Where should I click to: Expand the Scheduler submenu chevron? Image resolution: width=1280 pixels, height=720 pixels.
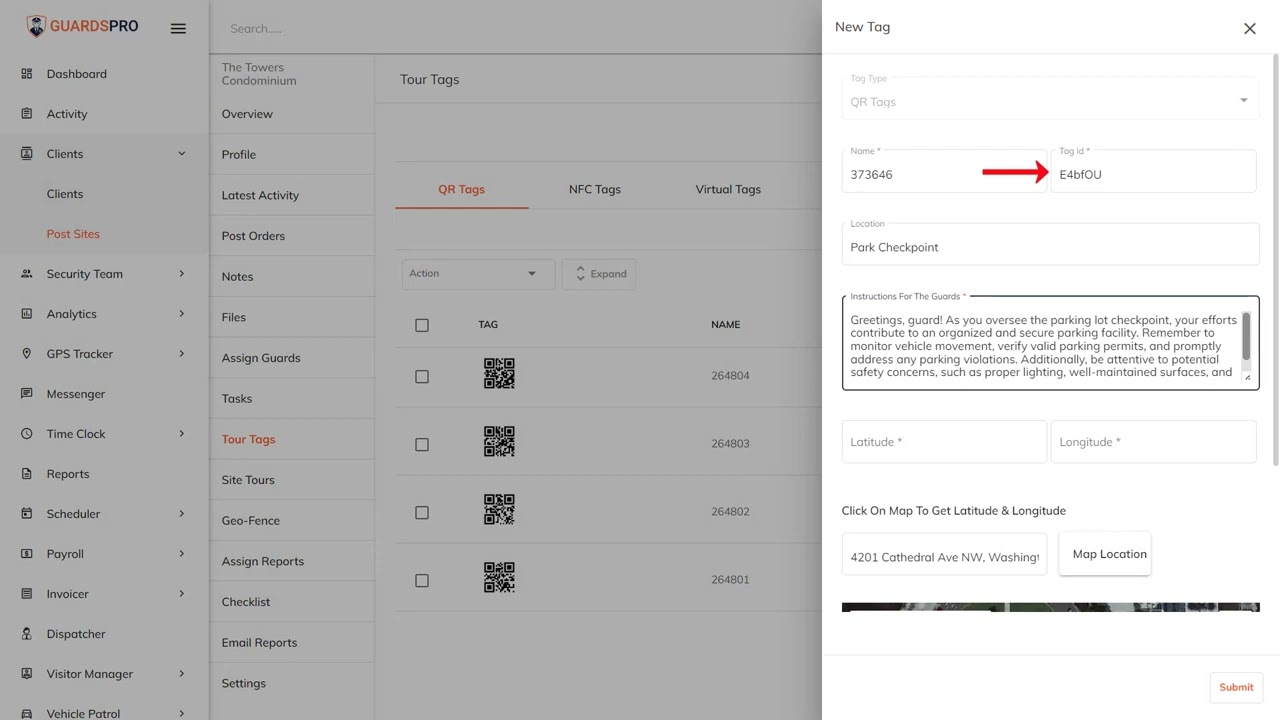pos(181,514)
